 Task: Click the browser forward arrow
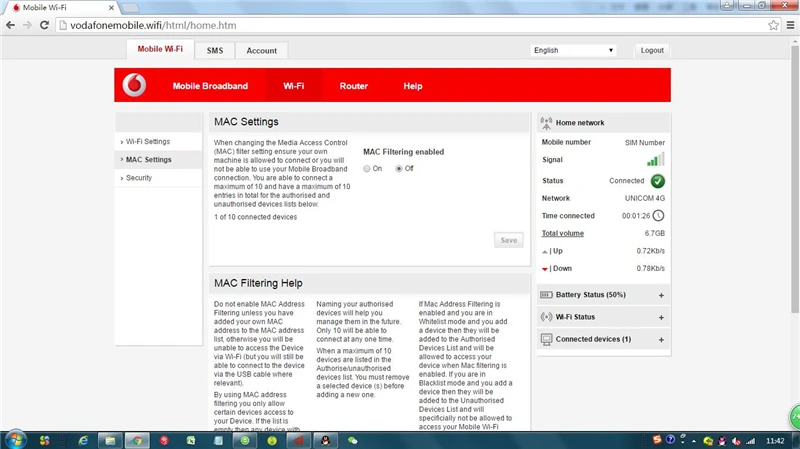(27, 25)
